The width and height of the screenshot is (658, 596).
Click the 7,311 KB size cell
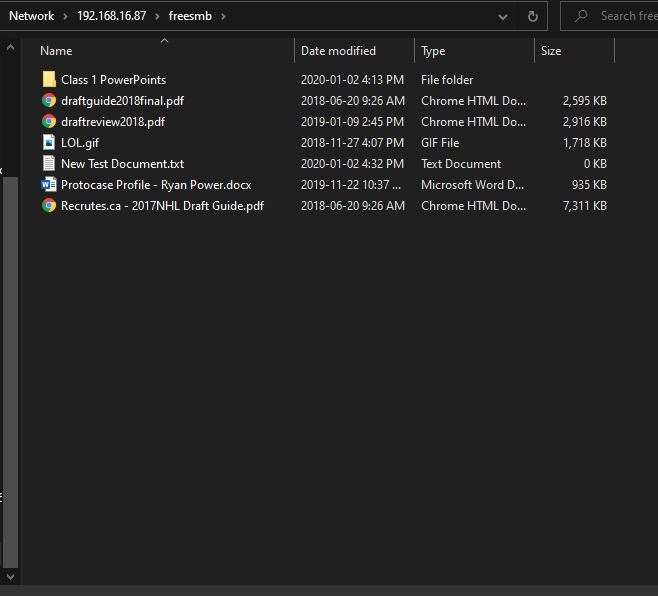pos(585,206)
